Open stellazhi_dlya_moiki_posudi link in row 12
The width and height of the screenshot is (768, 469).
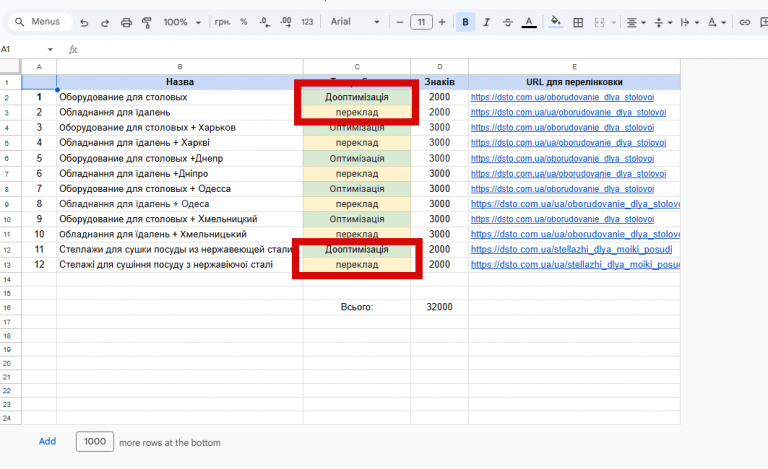pos(571,249)
